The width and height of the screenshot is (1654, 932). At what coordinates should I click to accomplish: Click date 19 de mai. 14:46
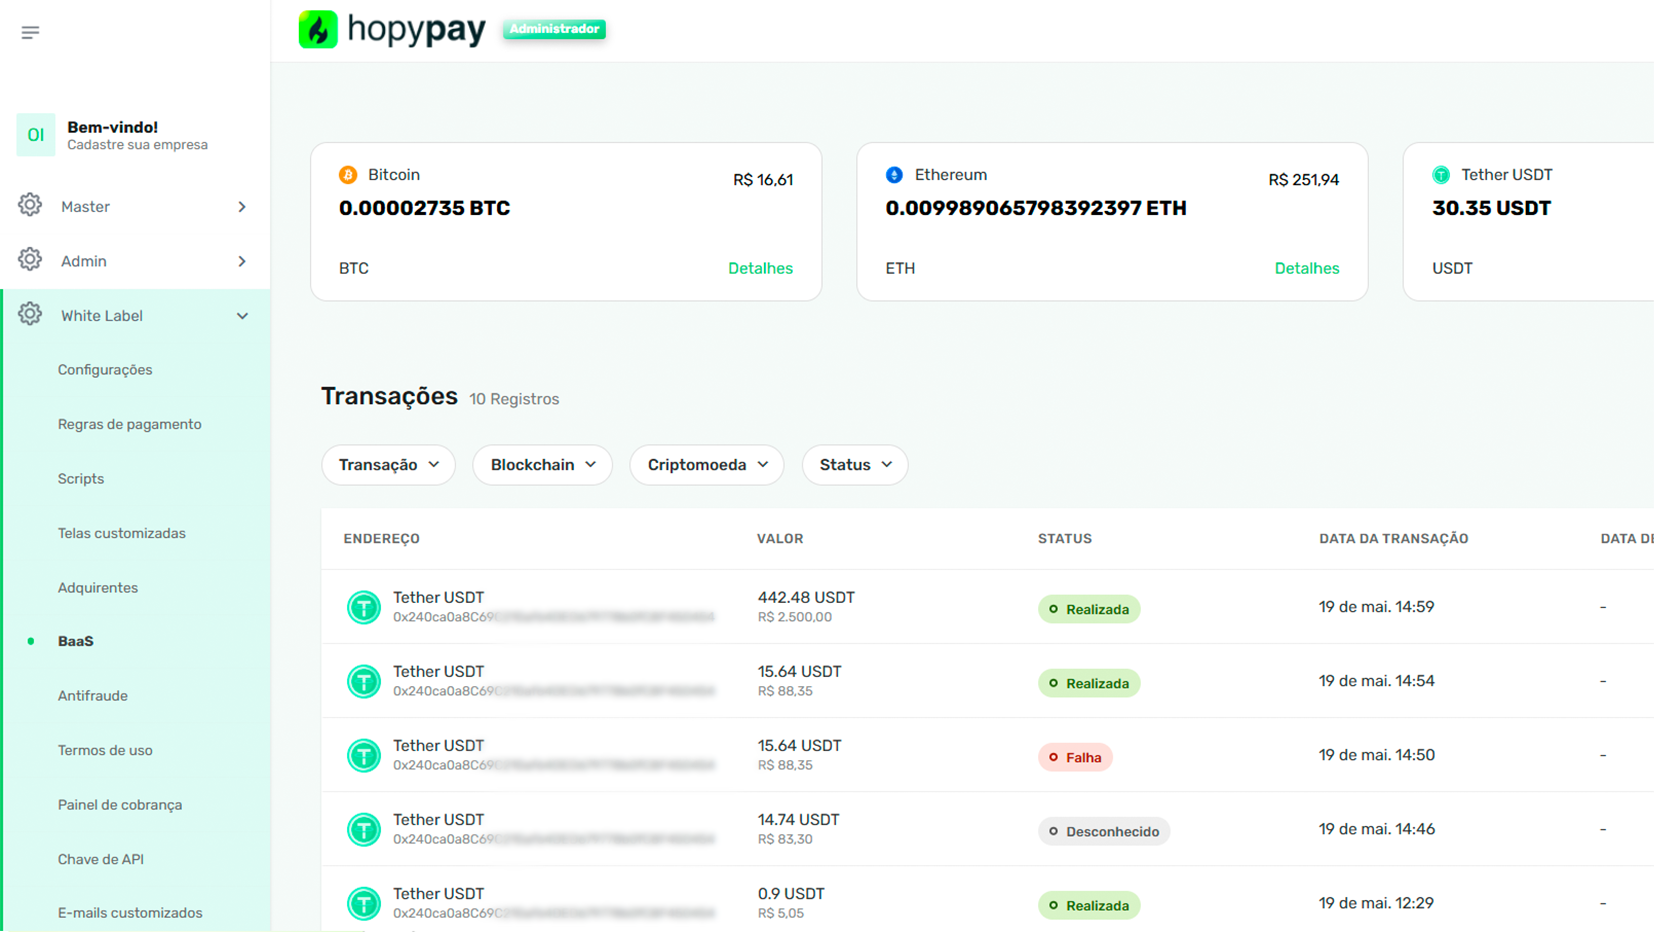tap(1377, 829)
